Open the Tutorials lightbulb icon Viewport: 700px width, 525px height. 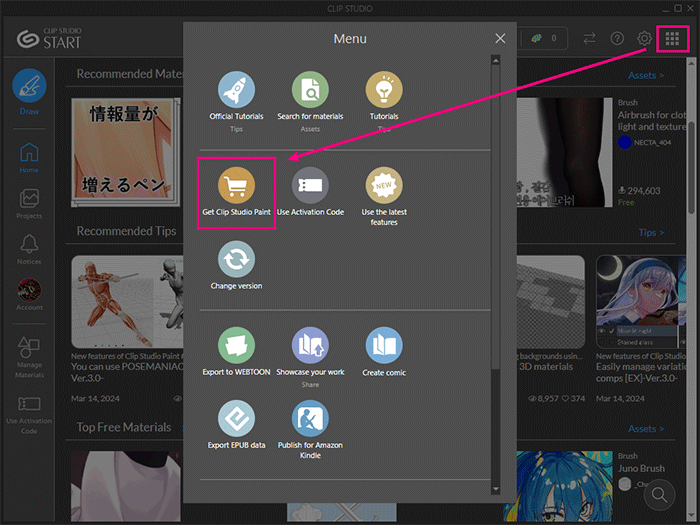pyautogui.click(x=384, y=91)
